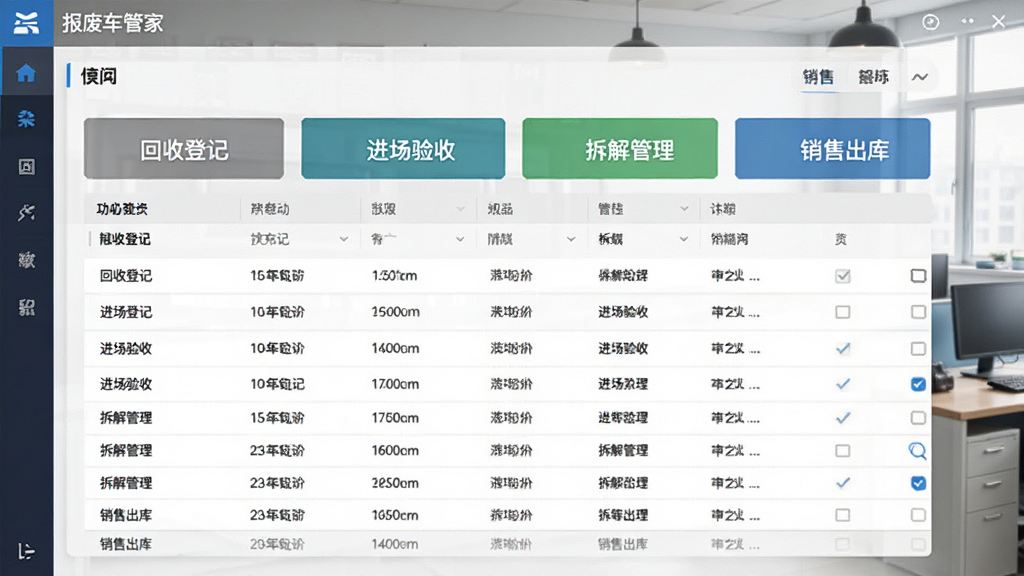The height and width of the screenshot is (576, 1024).
Task: Expand the filter-row dropdown in the fourth column
Action: [x=571, y=239]
